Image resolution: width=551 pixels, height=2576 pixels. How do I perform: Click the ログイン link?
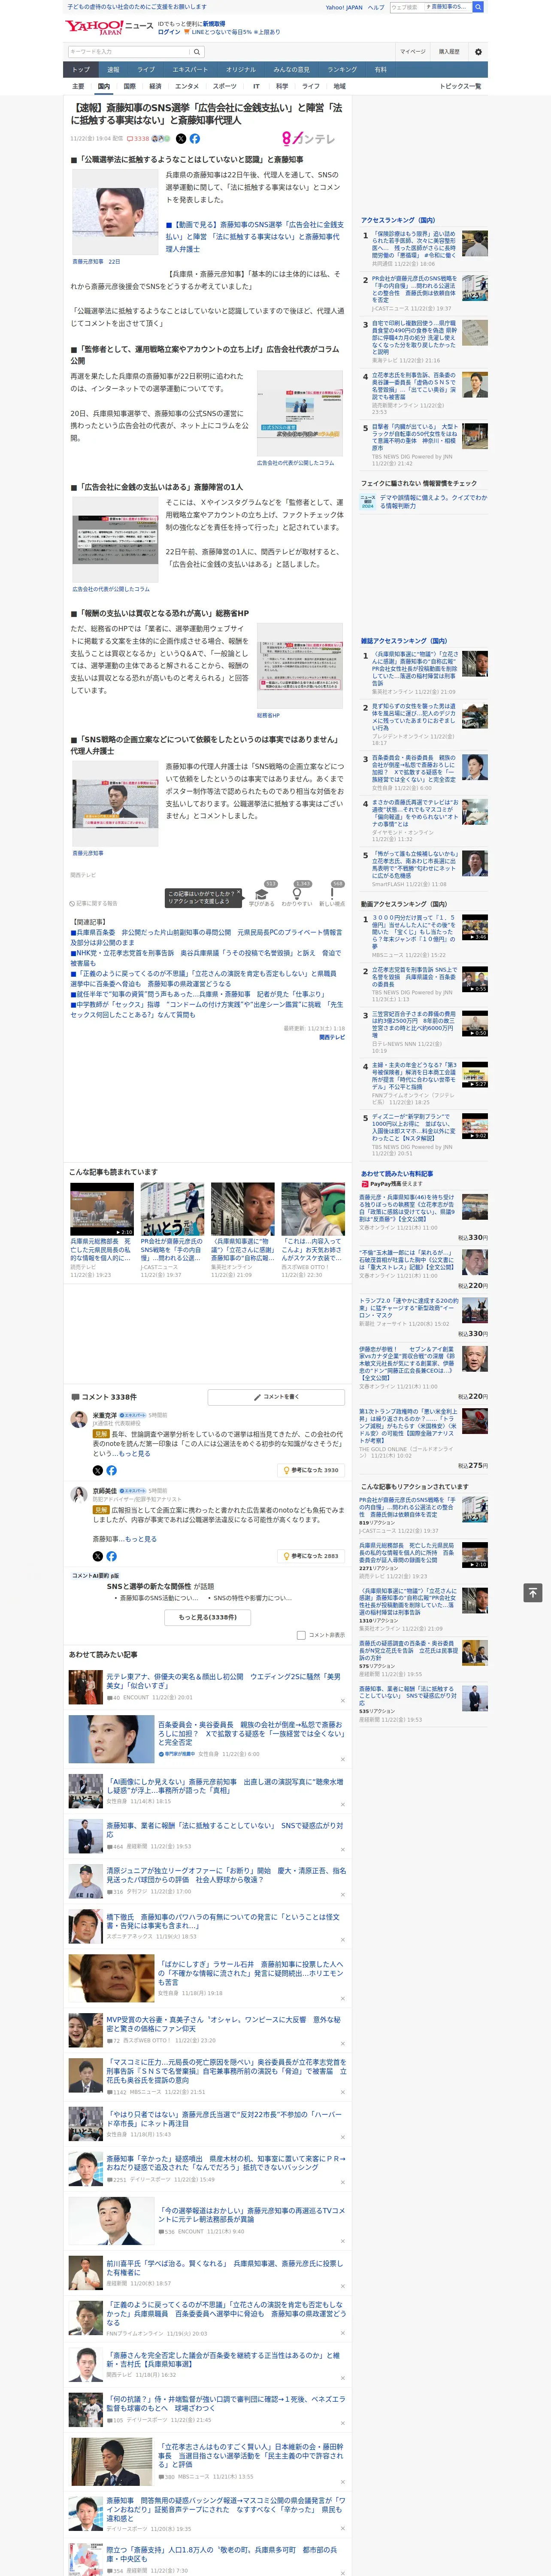point(169,32)
